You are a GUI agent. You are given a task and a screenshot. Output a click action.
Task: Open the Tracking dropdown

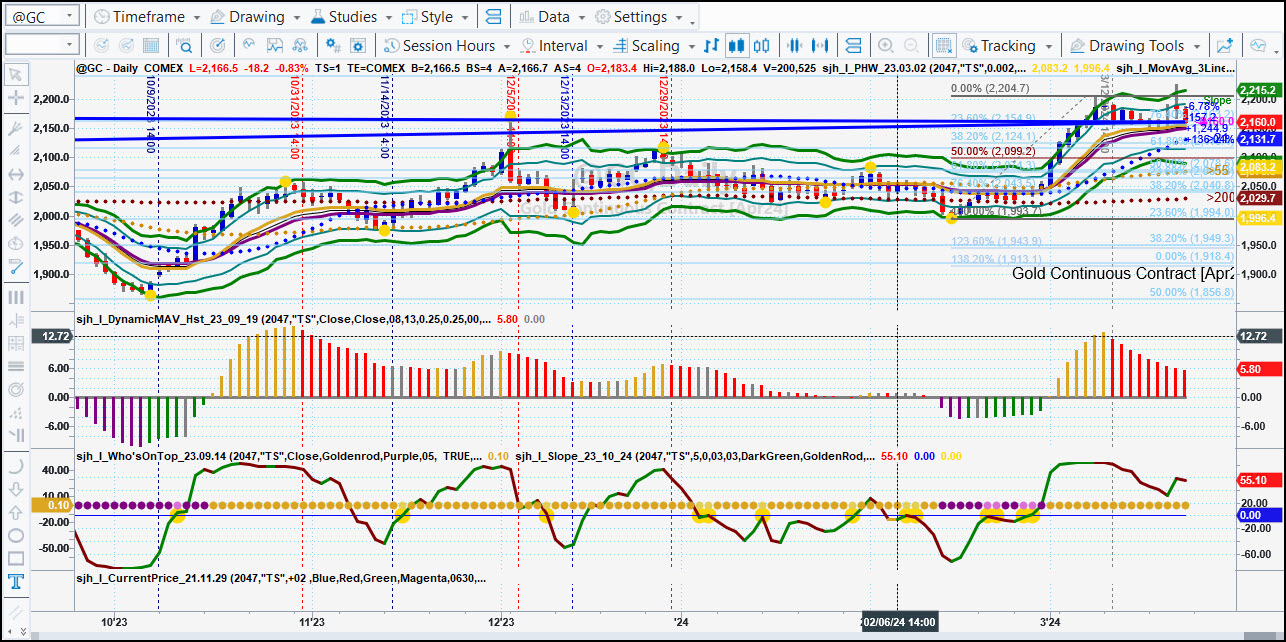[x=1006, y=45]
